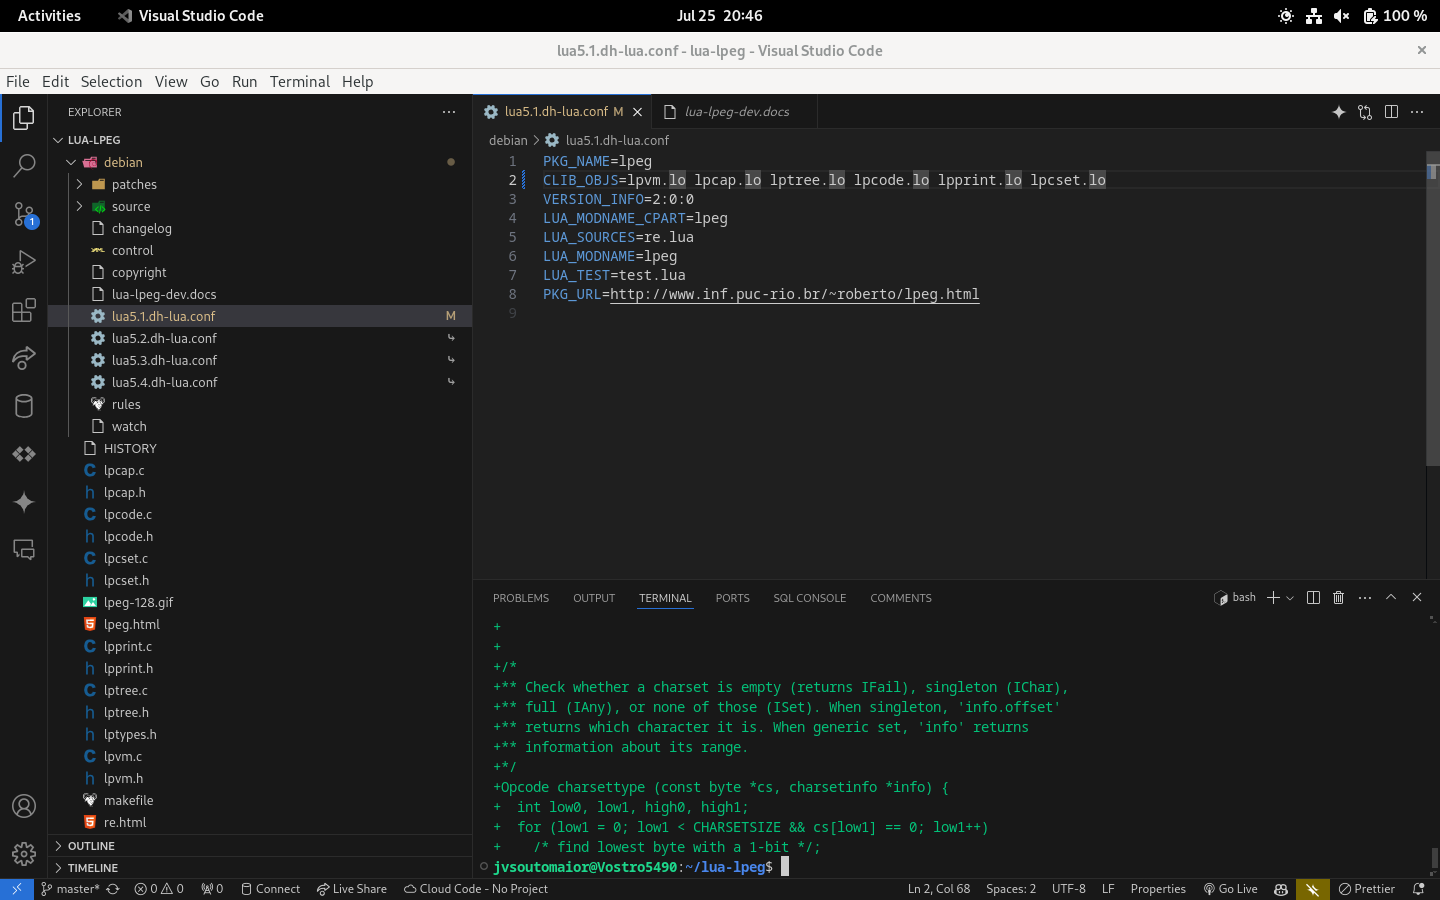Image resolution: width=1440 pixels, height=900 pixels.
Task: Switch to the SQL CONSOLE panel tab
Action: [809, 598]
